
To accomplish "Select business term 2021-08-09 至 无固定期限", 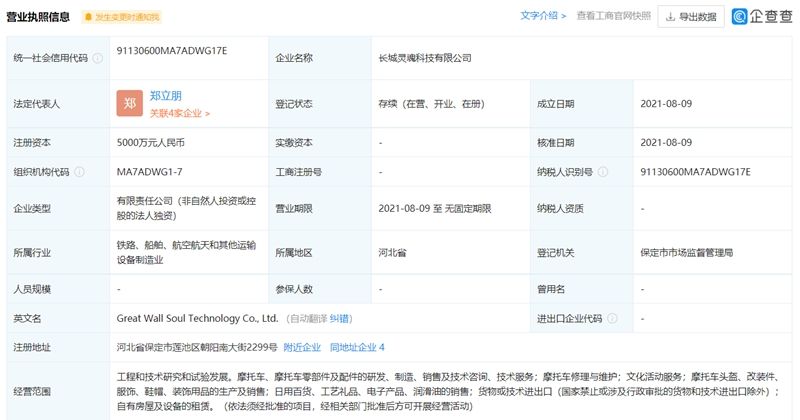I will click(435, 208).
